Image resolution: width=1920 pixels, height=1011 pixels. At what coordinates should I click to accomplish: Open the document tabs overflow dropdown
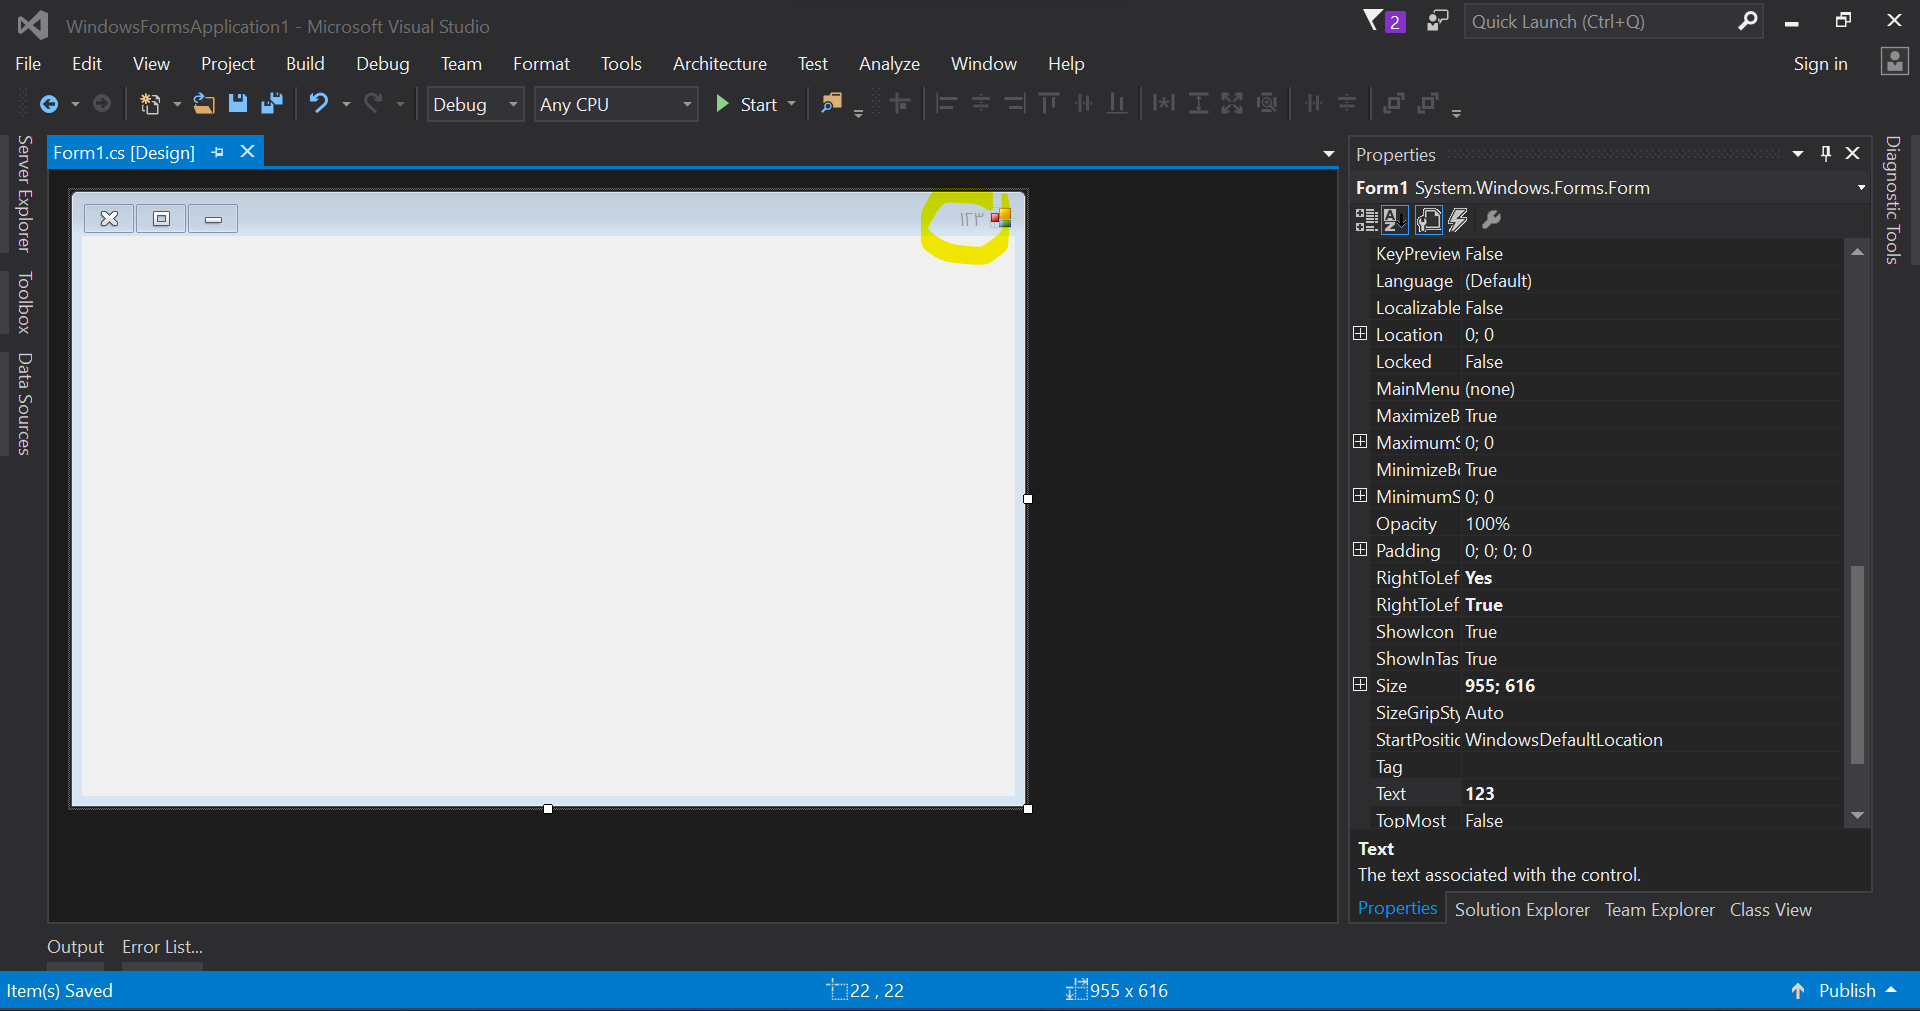1329,154
